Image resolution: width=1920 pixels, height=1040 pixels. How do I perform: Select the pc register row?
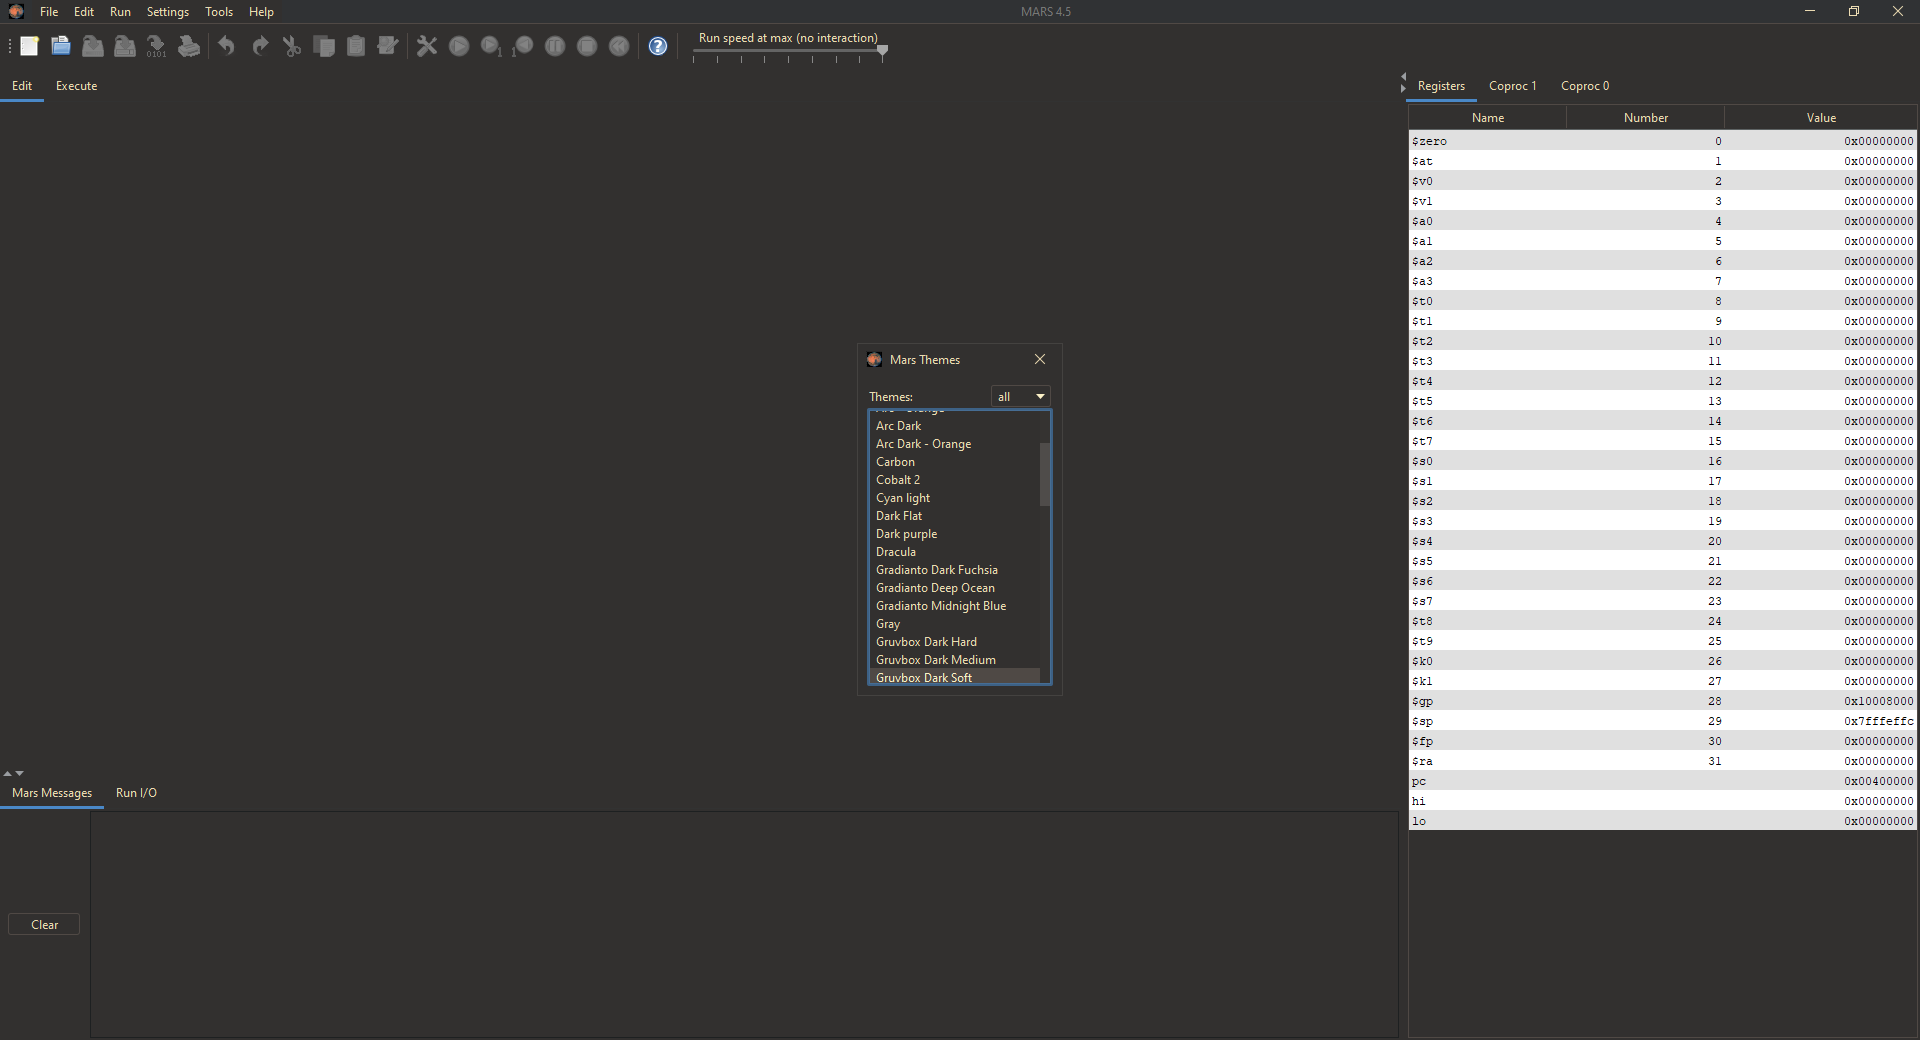coord(1662,781)
